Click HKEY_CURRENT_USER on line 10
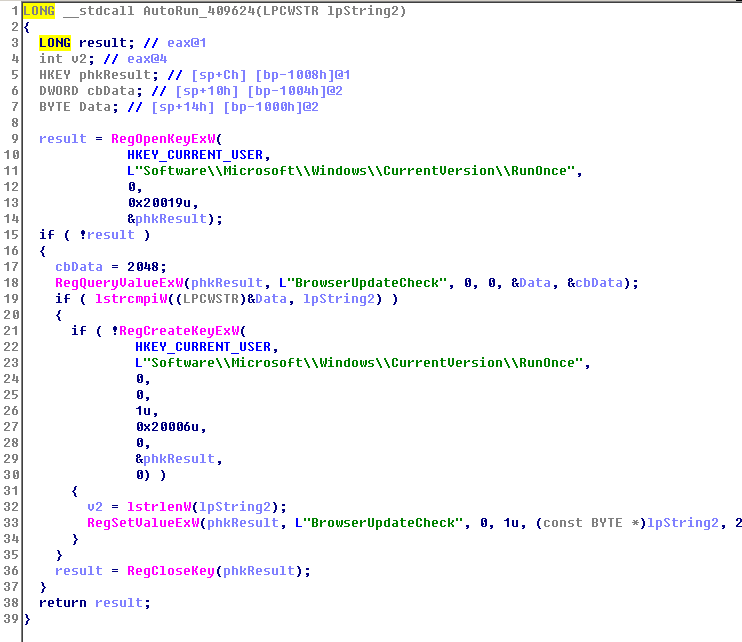Viewport: 742px width, 642px height. [195, 155]
